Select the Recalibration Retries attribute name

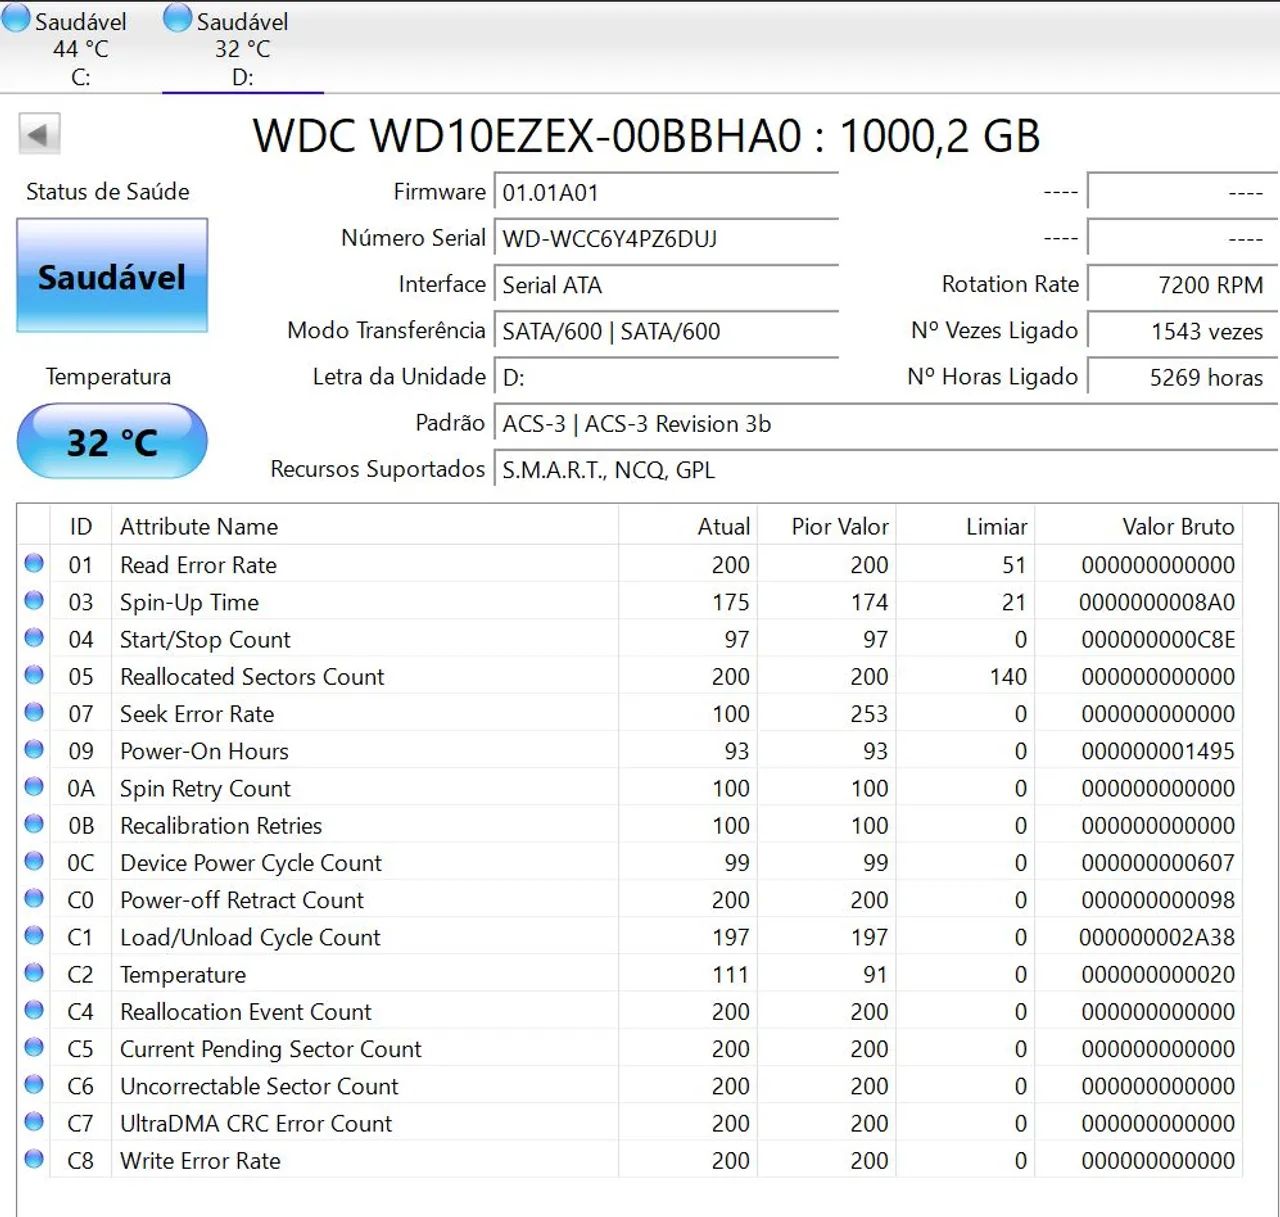pos(221,825)
